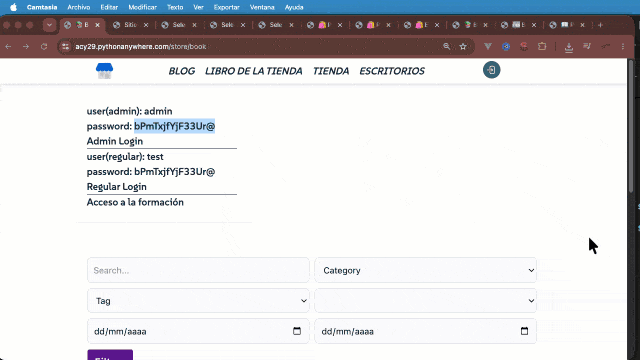Screen dimensions: 640x360
Task: Open the Modificar menu
Action: coord(142,7)
